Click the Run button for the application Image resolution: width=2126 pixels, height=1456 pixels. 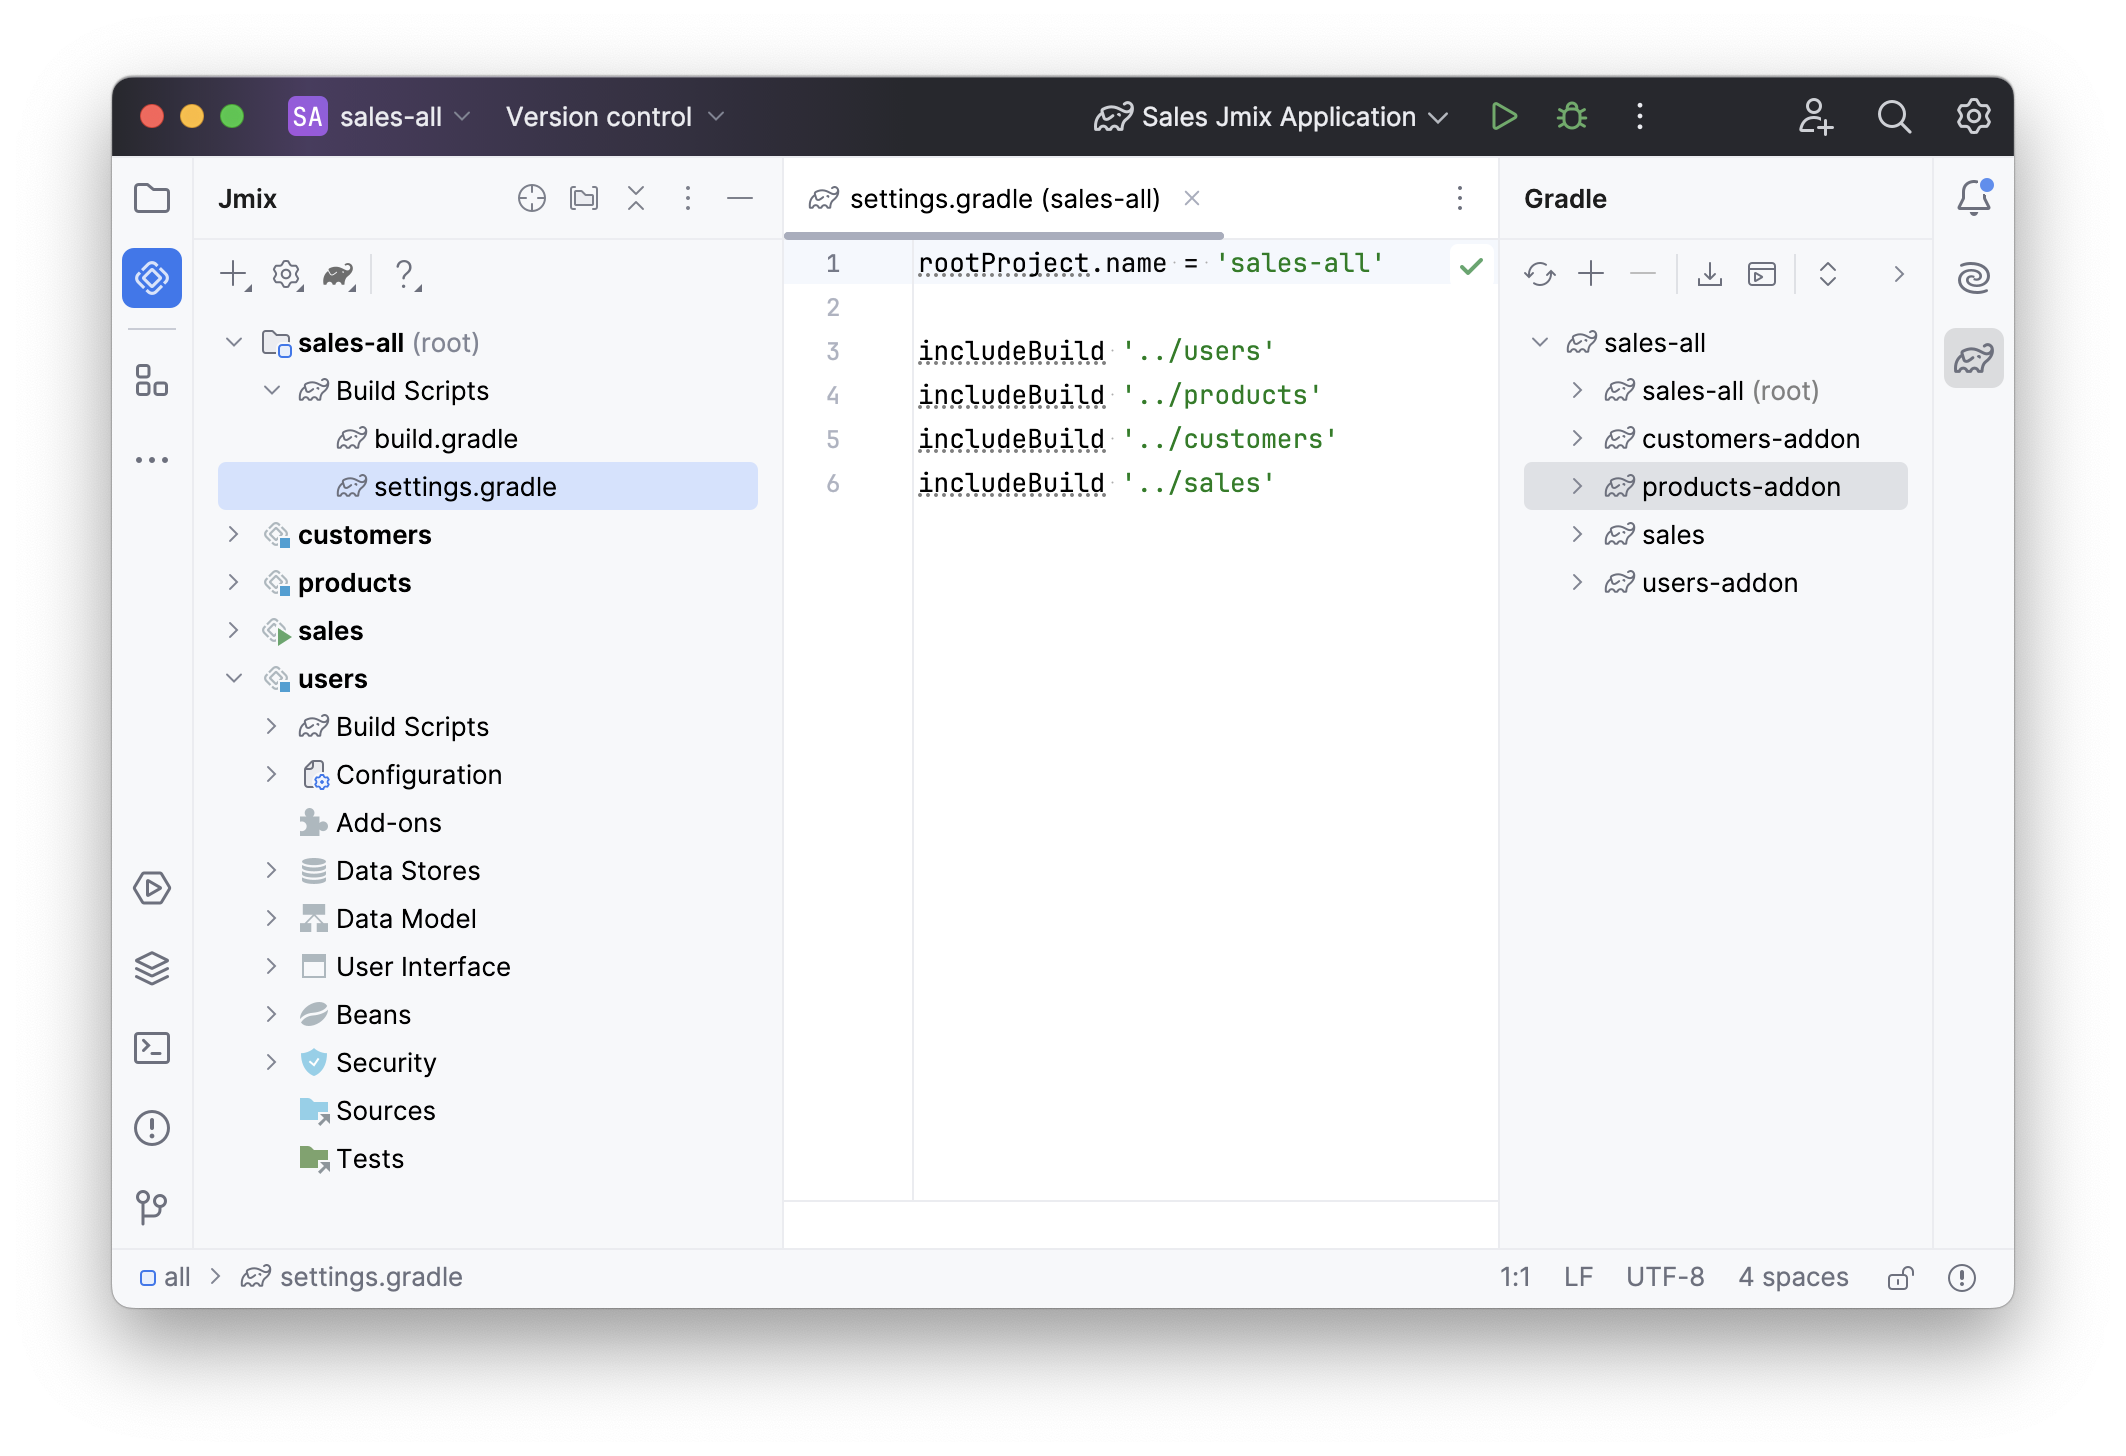pyautogui.click(x=1503, y=117)
